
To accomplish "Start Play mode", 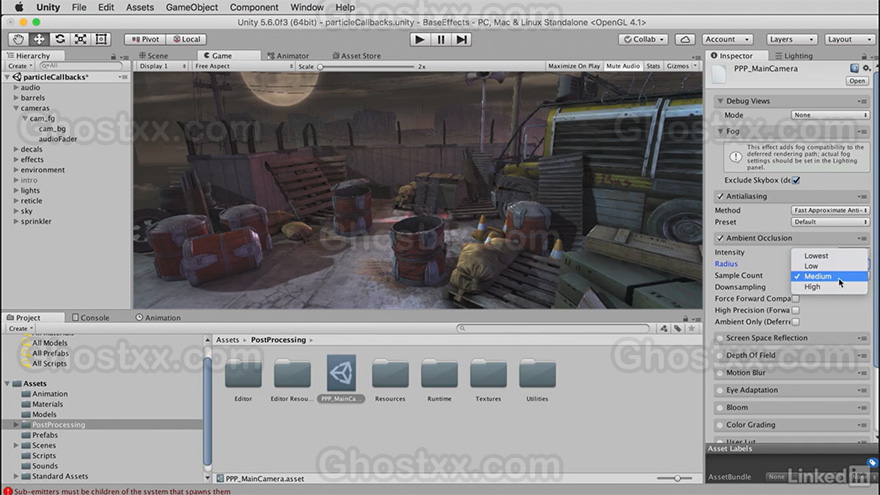I will point(419,39).
